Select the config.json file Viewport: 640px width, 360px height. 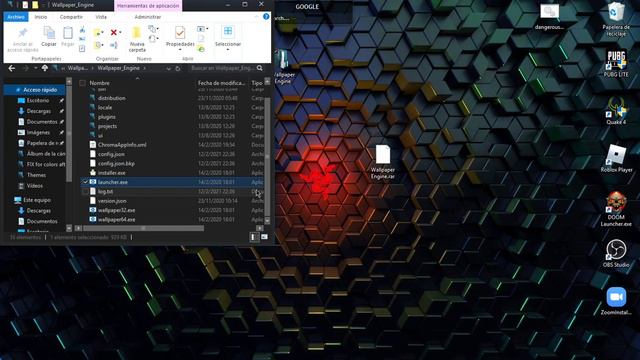tap(111, 154)
